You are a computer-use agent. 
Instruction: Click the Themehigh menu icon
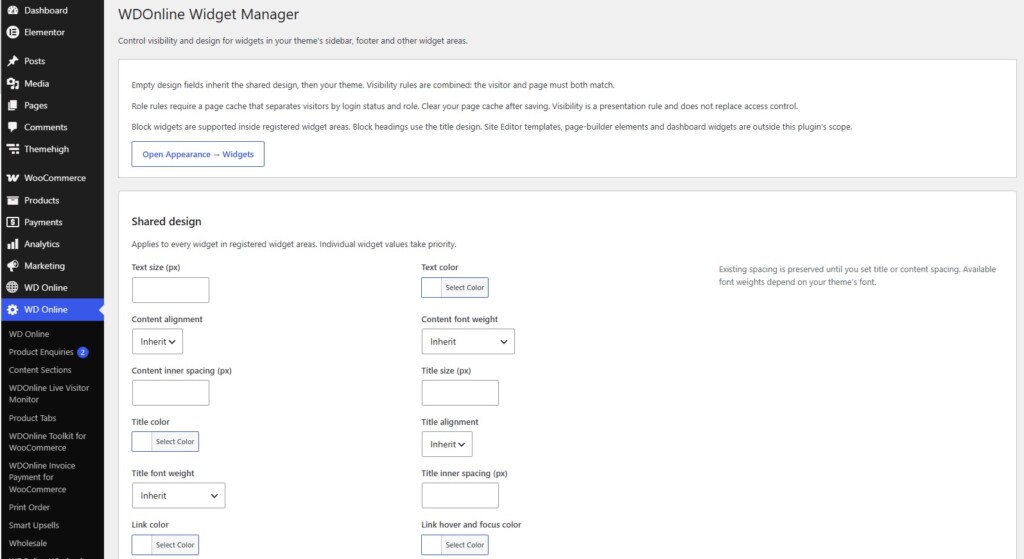pyautogui.click(x=12, y=149)
